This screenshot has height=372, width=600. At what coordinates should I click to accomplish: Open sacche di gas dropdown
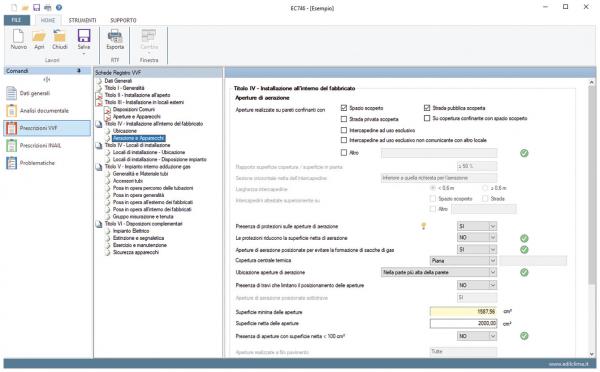click(477, 249)
